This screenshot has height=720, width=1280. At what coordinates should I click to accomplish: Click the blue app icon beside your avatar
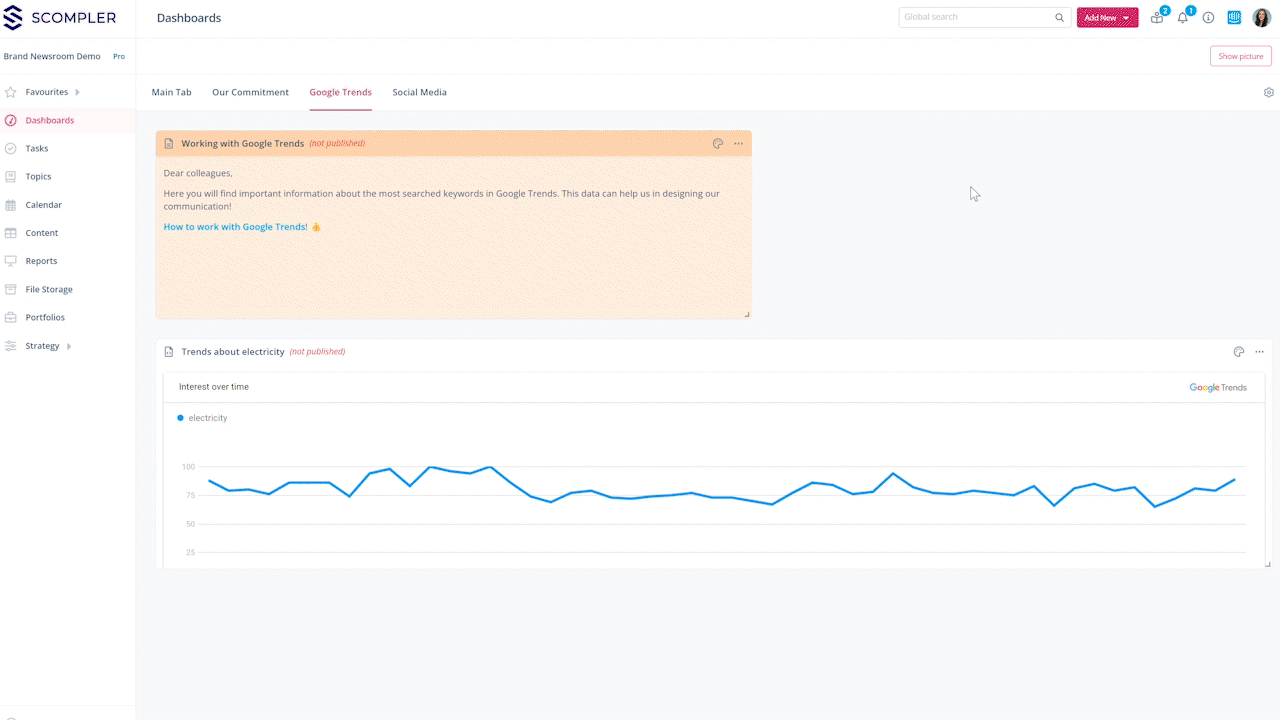point(1234,17)
